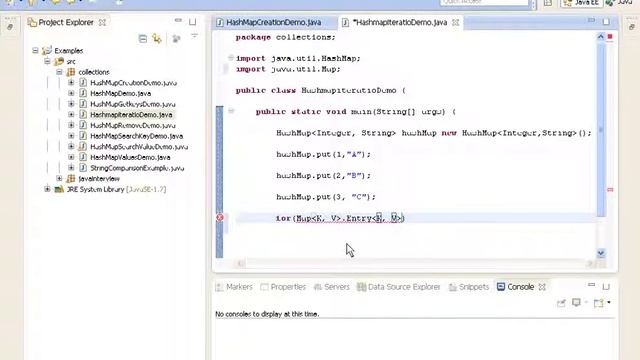Click the error marker beside the for loop
Viewport: 640px width, 360px height.
pos(220,218)
